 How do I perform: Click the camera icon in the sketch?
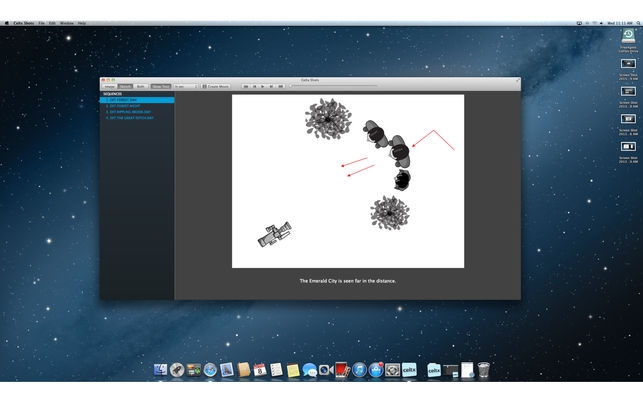pyautogui.click(x=275, y=234)
